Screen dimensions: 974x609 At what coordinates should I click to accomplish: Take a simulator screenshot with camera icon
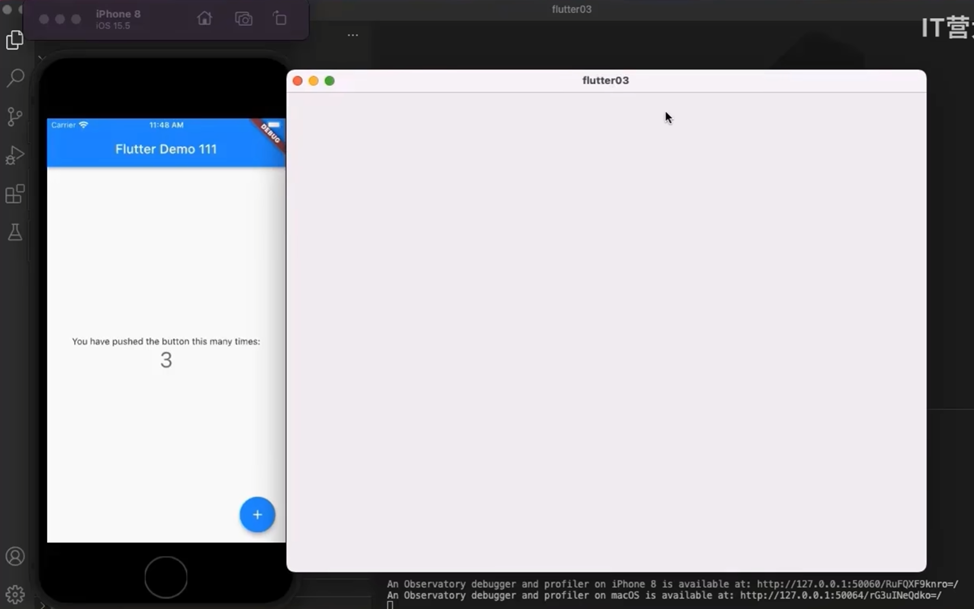[x=244, y=19]
